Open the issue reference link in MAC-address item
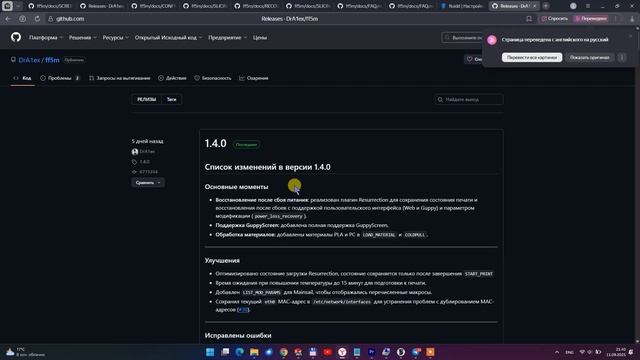 243,310
